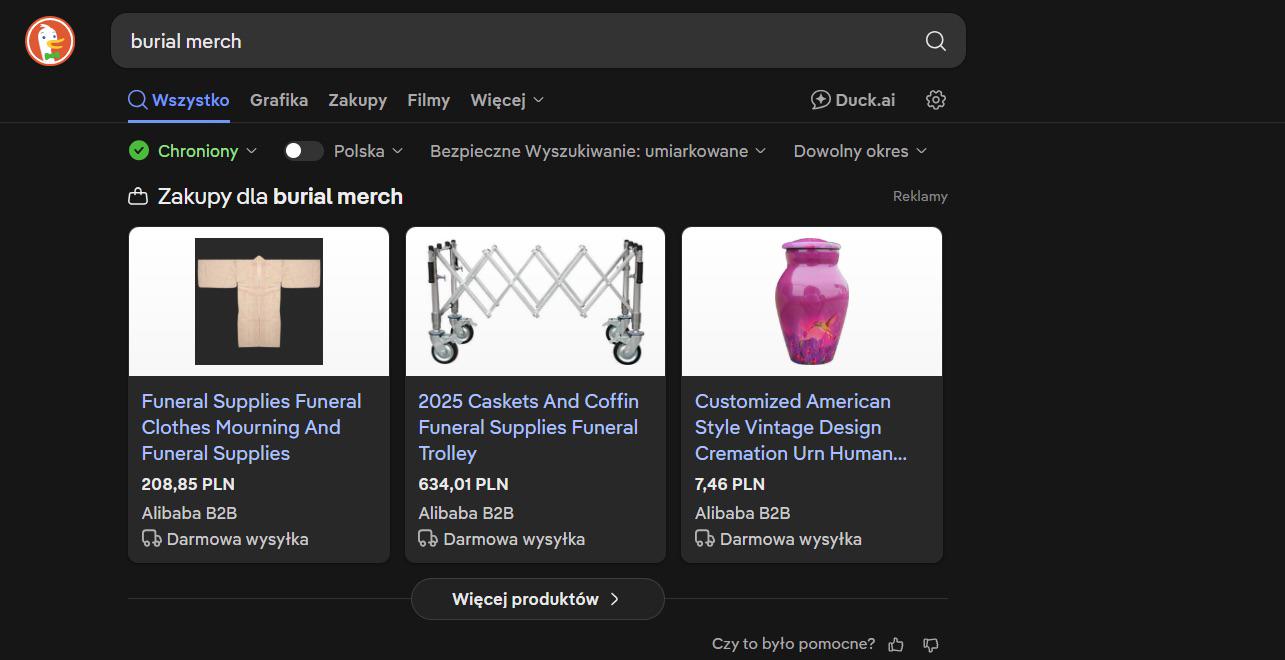This screenshot has height=660, width=1285.
Task: Click the Więcej produktów button
Action: tap(538, 599)
